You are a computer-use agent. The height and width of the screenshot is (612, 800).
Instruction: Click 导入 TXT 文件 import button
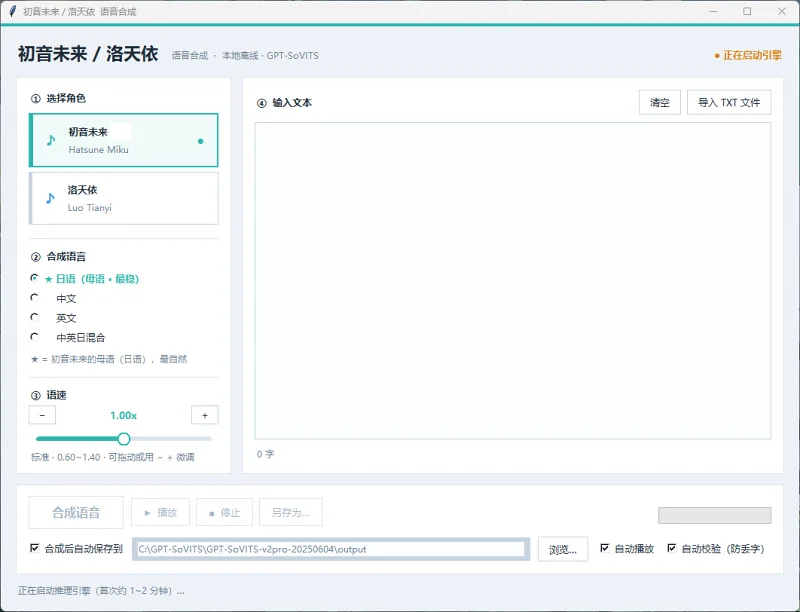(729, 103)
